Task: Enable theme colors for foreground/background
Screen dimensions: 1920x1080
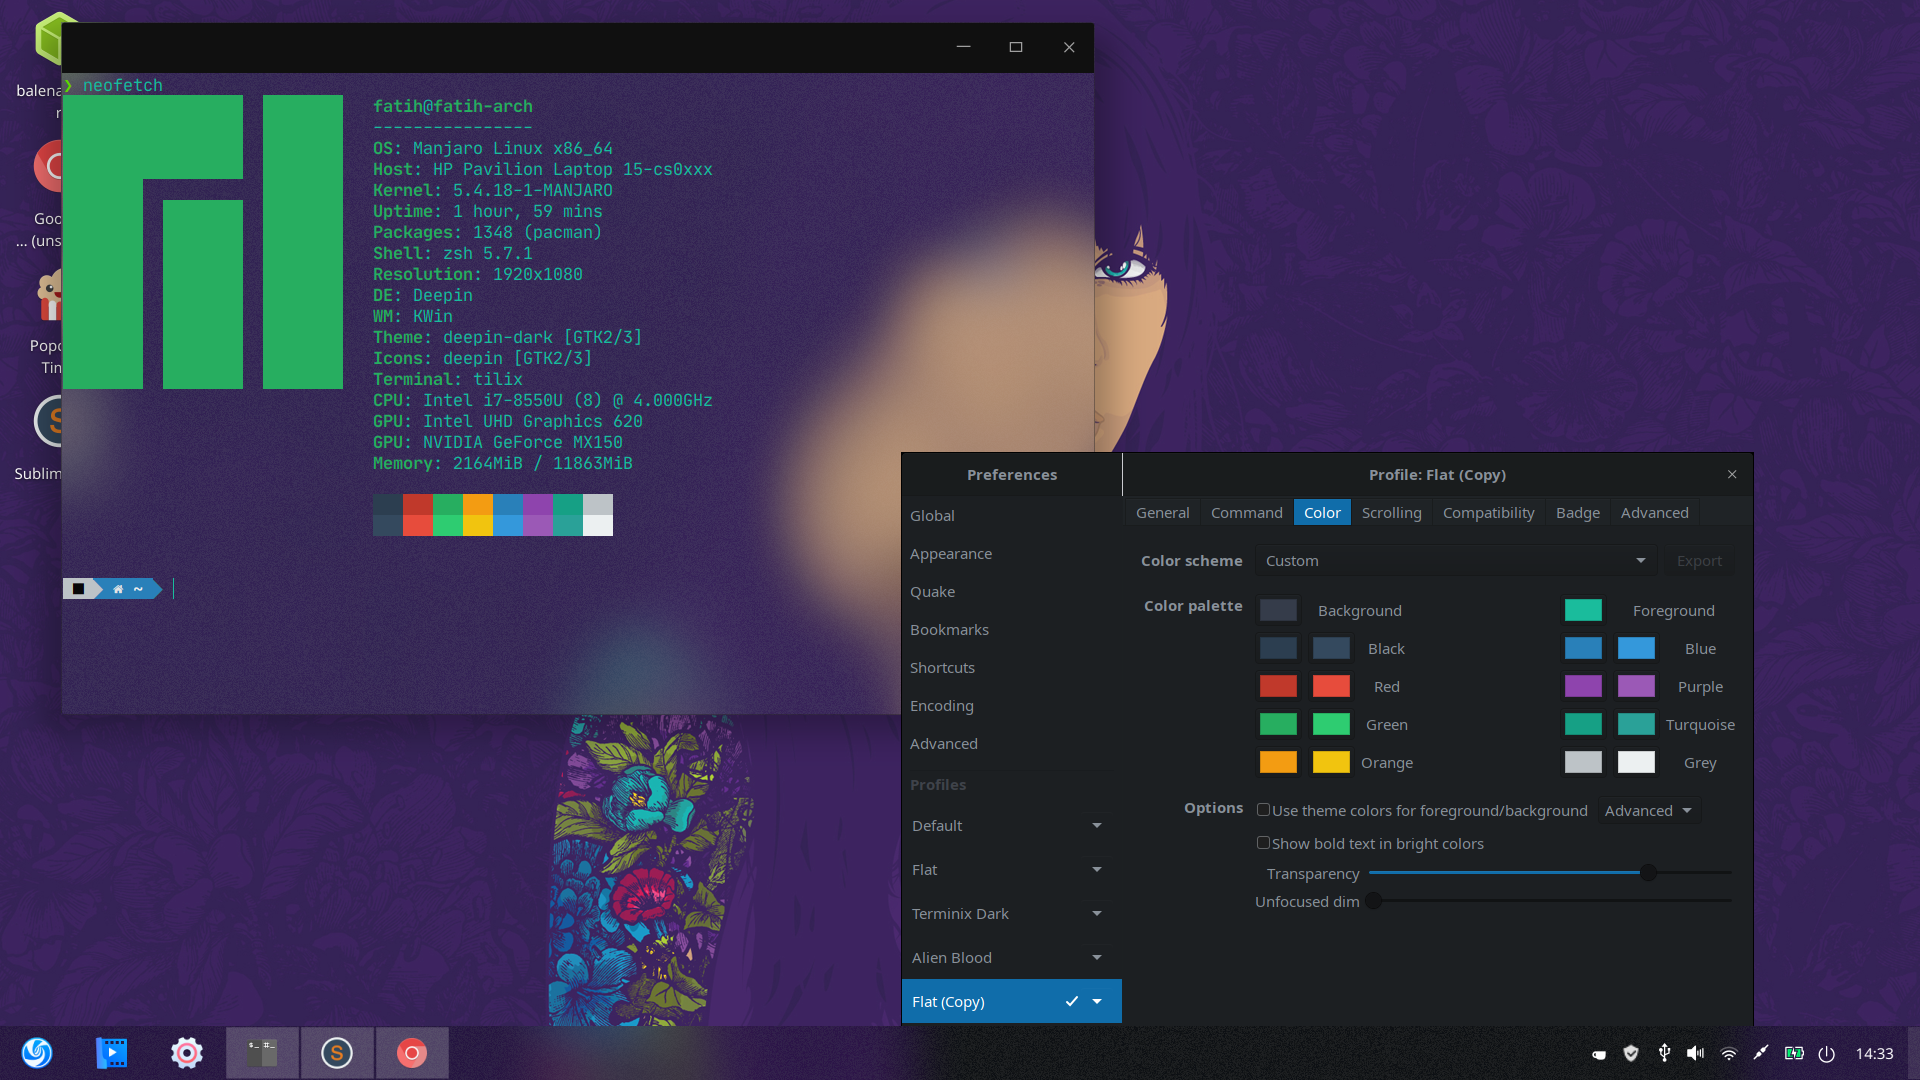Action: coord(1264,810)
